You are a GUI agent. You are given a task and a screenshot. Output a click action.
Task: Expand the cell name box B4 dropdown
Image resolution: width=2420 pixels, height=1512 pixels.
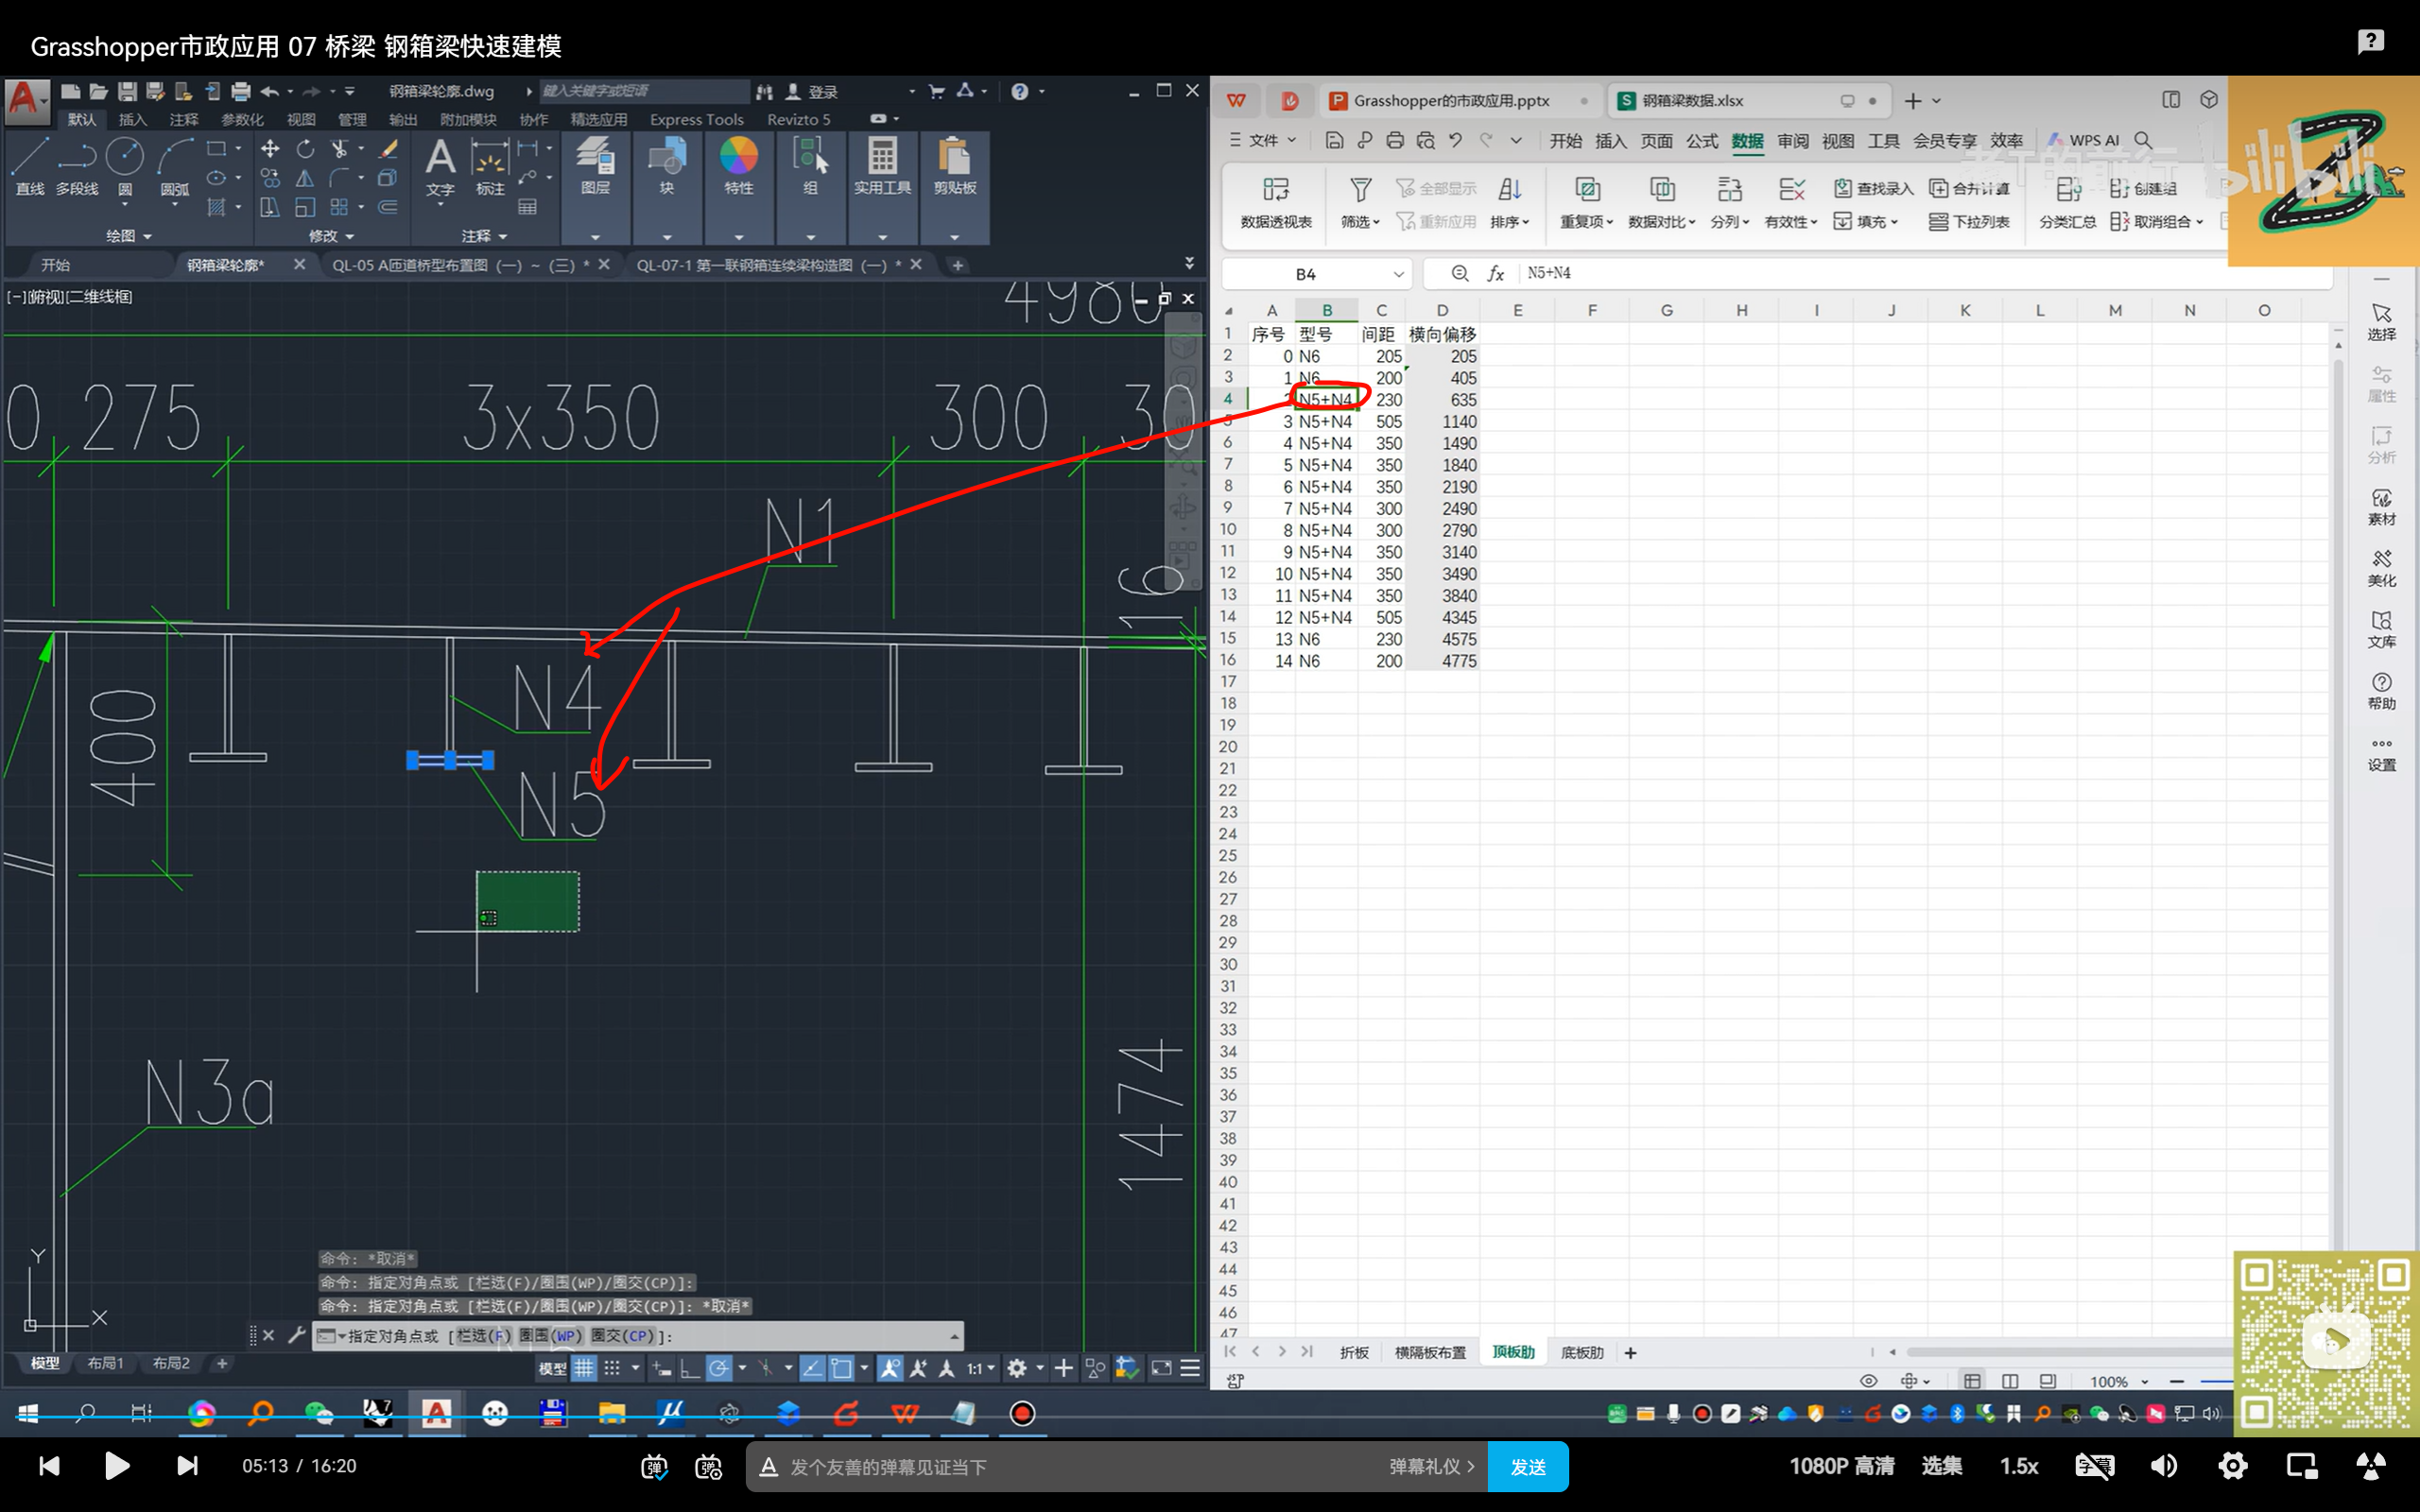click(1398, 274)
